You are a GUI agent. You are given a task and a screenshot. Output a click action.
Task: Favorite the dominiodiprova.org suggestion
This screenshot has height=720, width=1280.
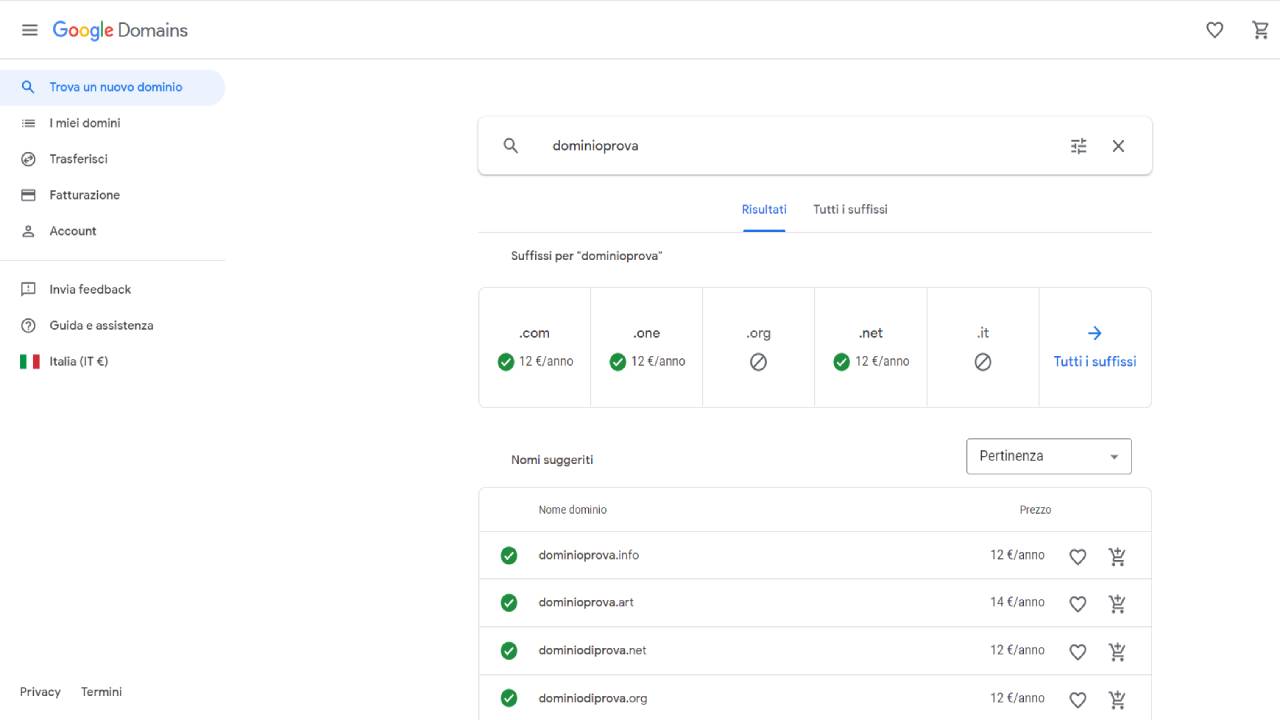(1077, 699)
